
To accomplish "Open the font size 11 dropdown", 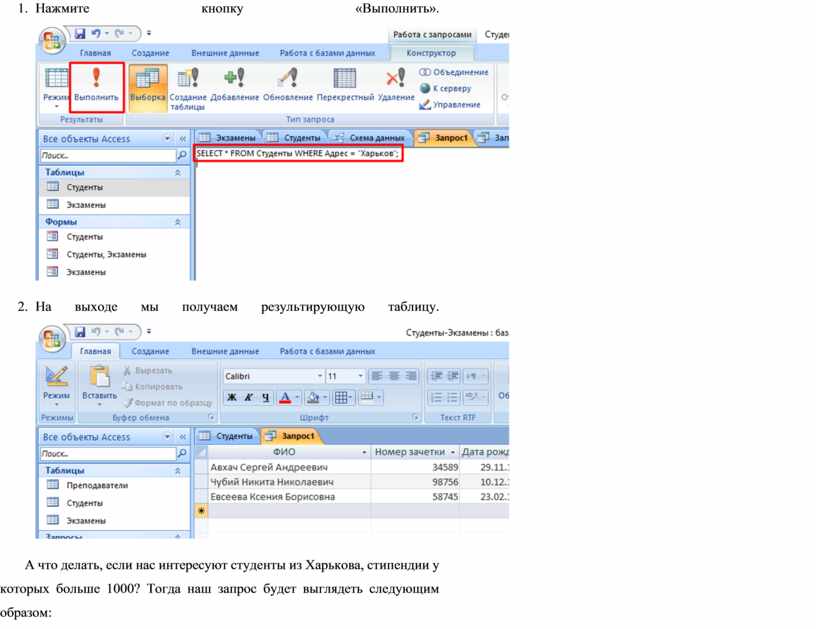I will pyautogui.click(x=360, y=376).
